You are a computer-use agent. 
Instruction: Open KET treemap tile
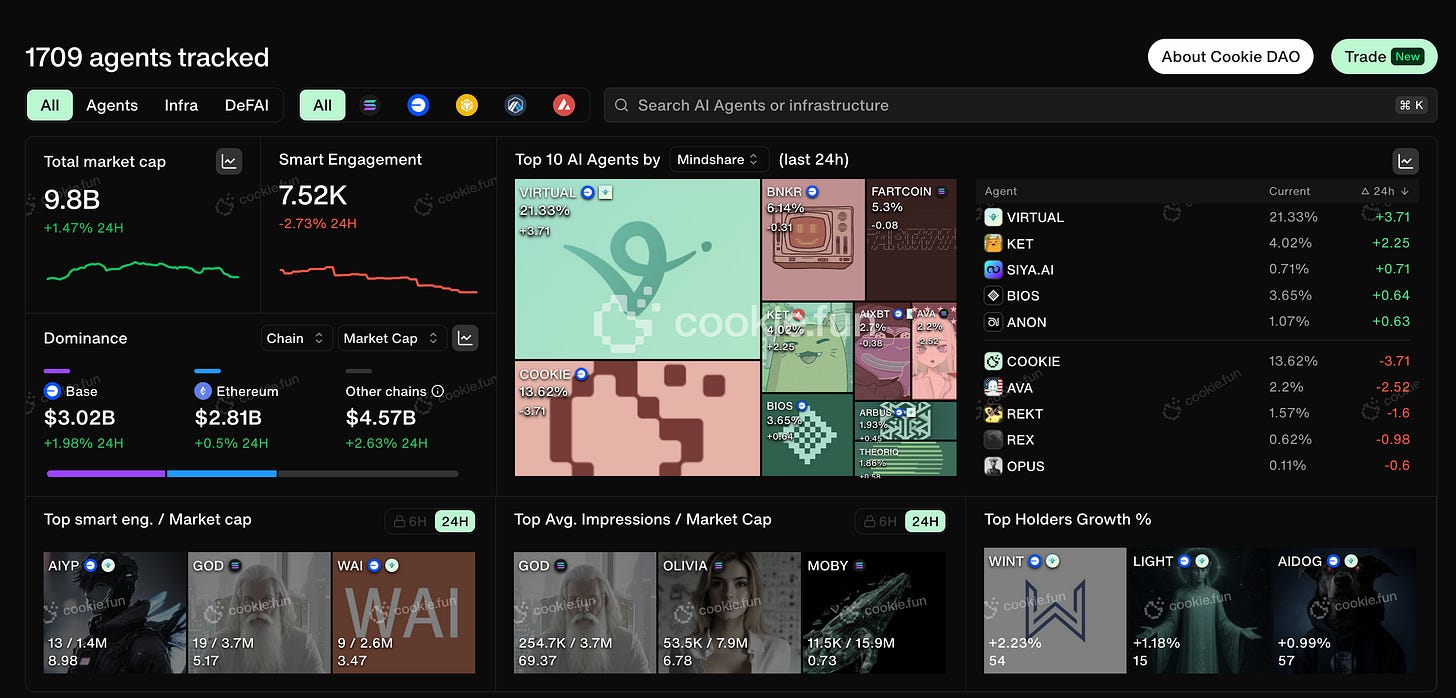(807, 347)
